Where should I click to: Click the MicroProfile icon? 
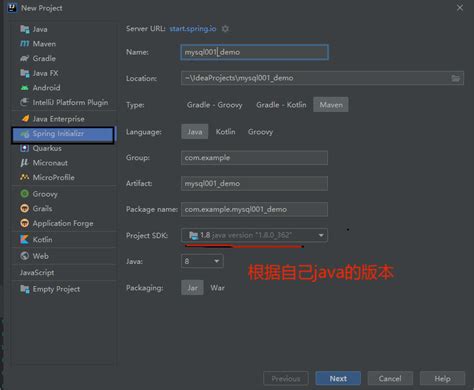coord(25,177)
